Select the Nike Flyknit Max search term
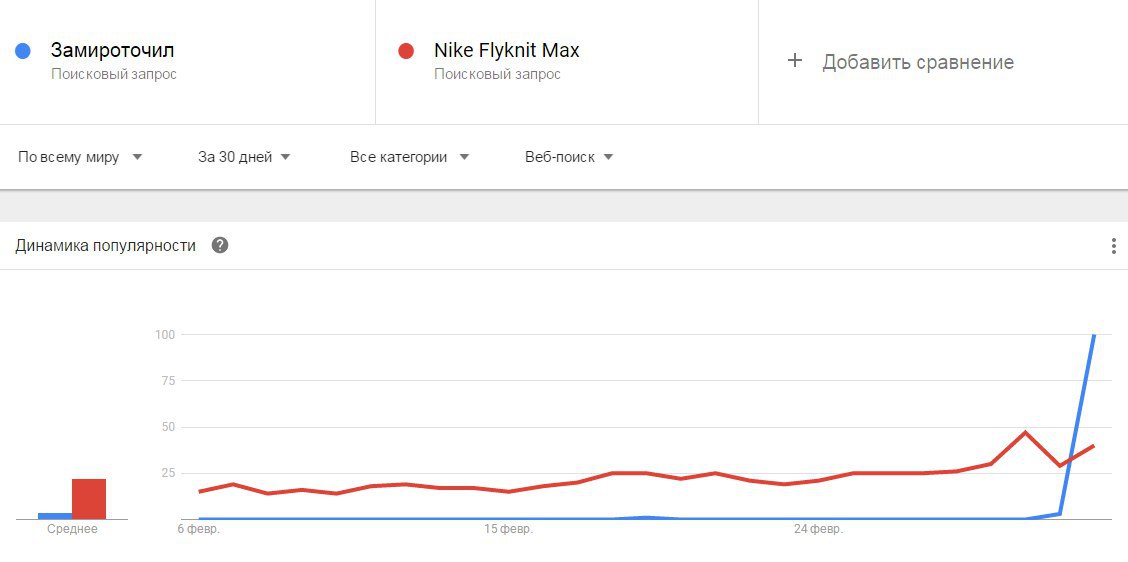This screenshot has width=1128, height=562. (506, 50)
